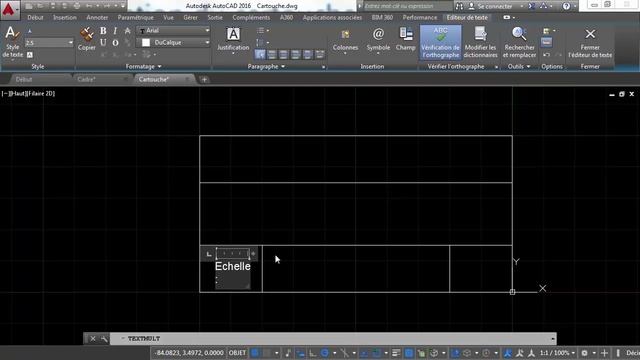Toggle strikethrough text formatting
The height and width of the screenshot is (360, 640).
(x=127, y=31)
